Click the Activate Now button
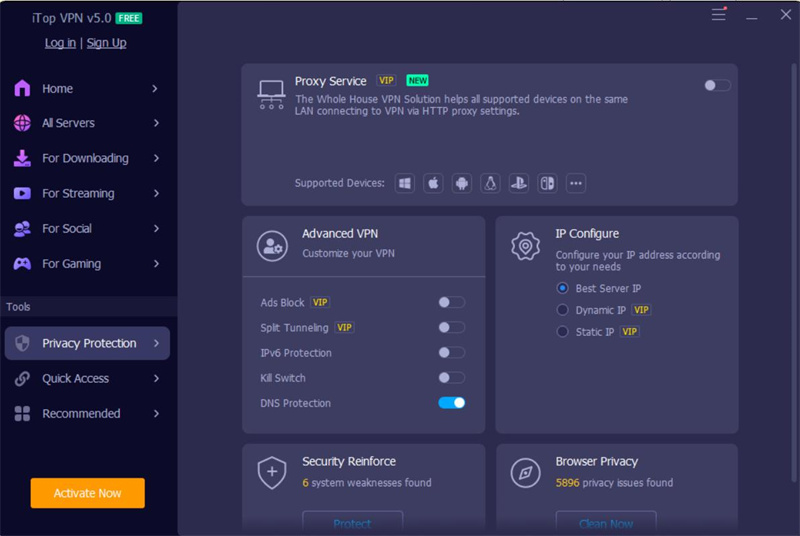Viewport: 800px width, 536px height. [87, 493]
